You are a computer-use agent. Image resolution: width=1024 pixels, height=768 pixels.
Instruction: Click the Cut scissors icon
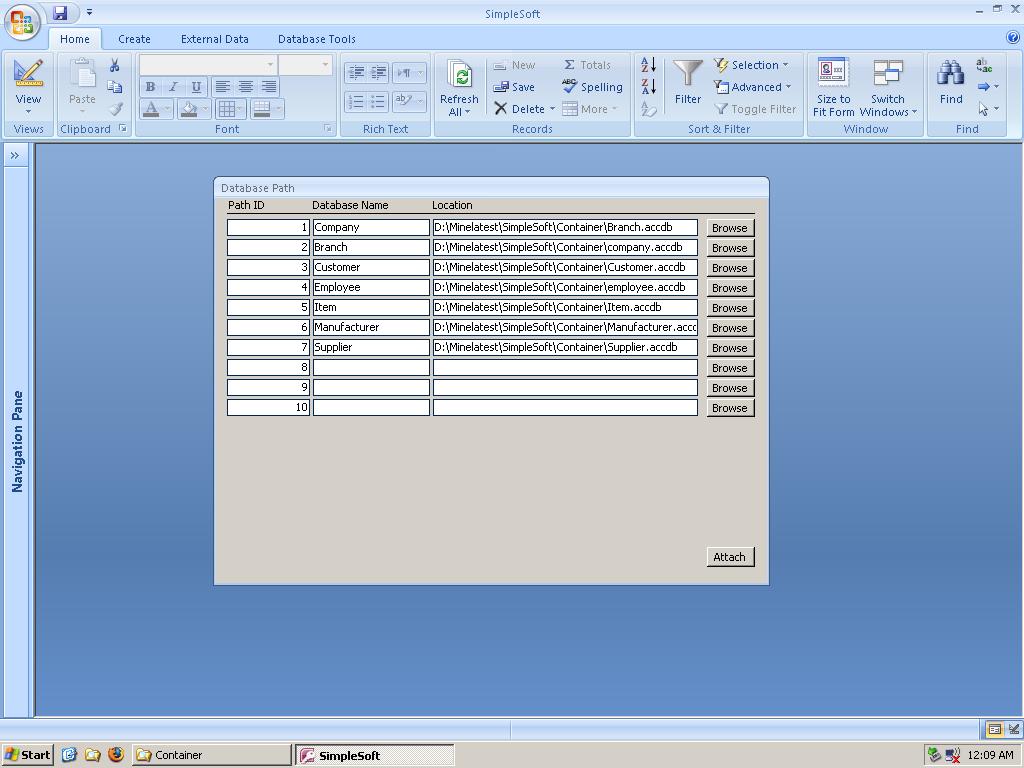[x=115, y=65]
